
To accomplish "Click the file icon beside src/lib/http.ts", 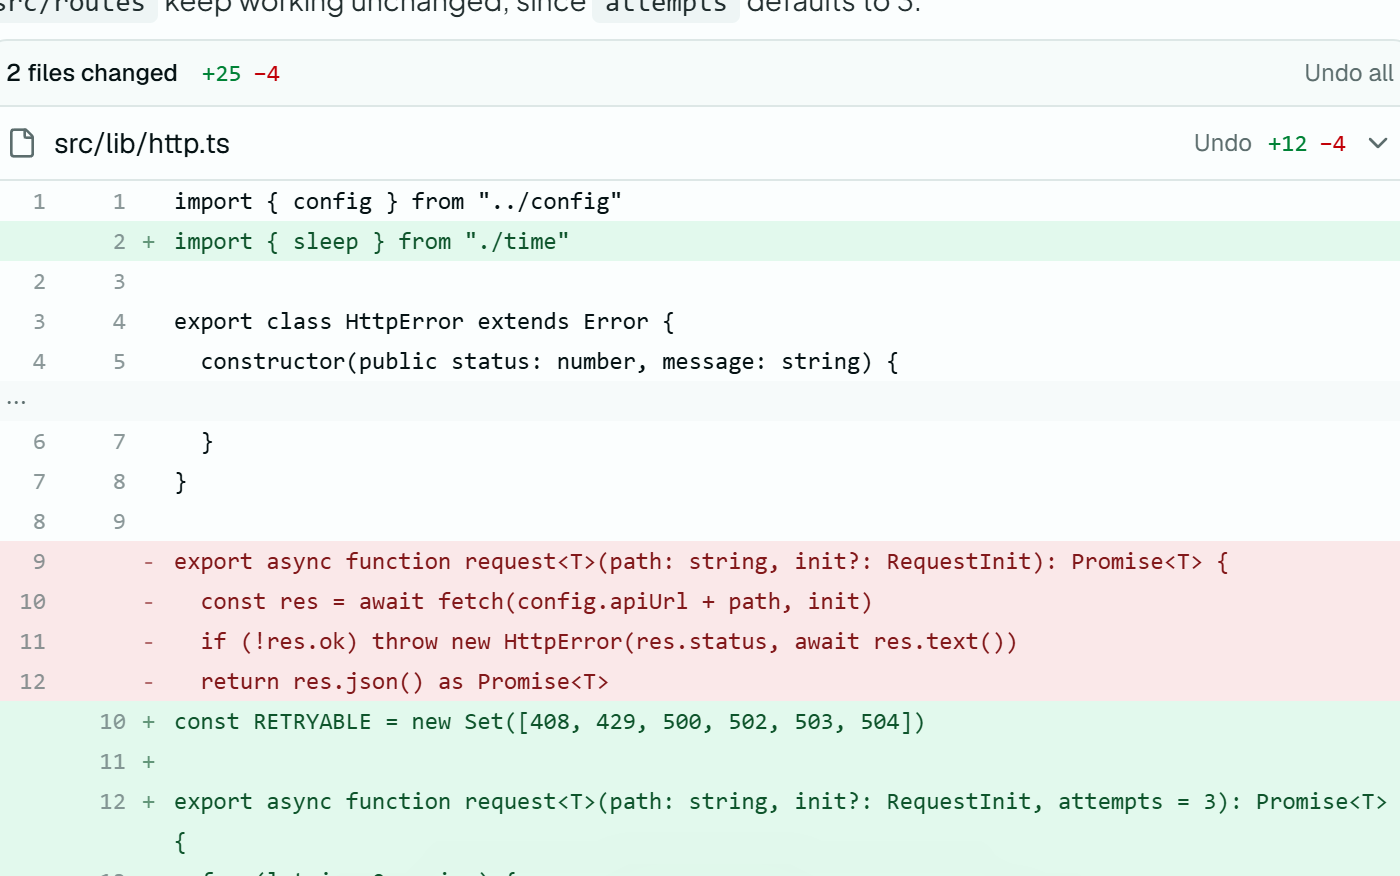I will [x=22, y=143].
